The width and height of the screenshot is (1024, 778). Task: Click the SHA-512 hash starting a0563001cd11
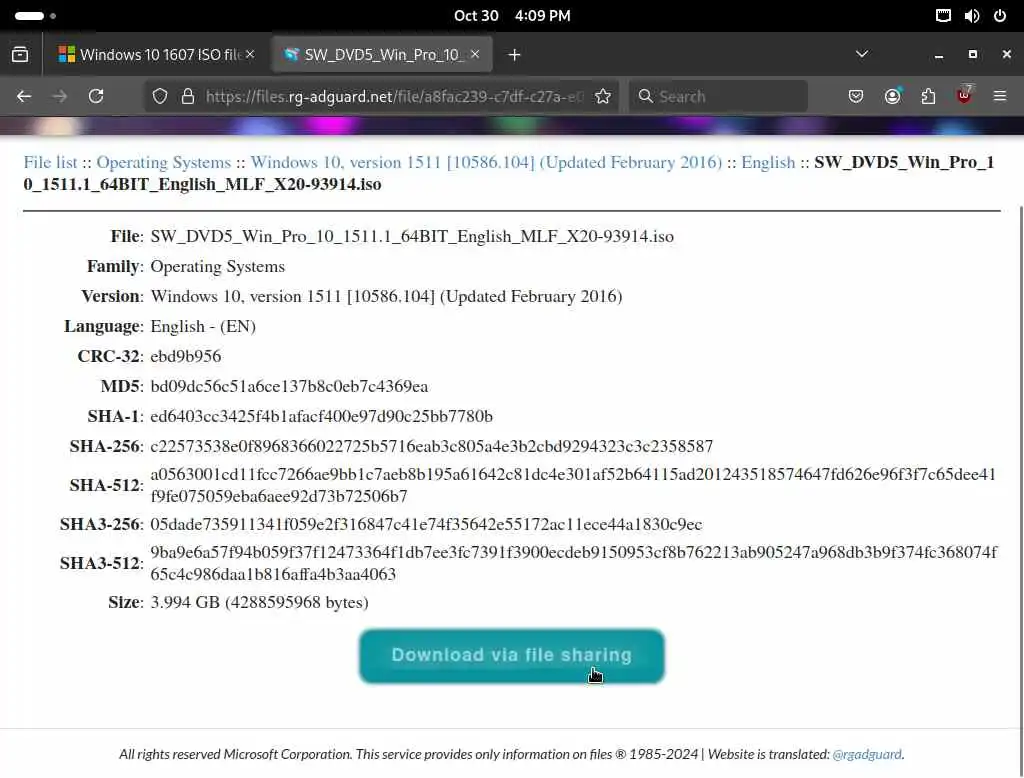(573, 485)
